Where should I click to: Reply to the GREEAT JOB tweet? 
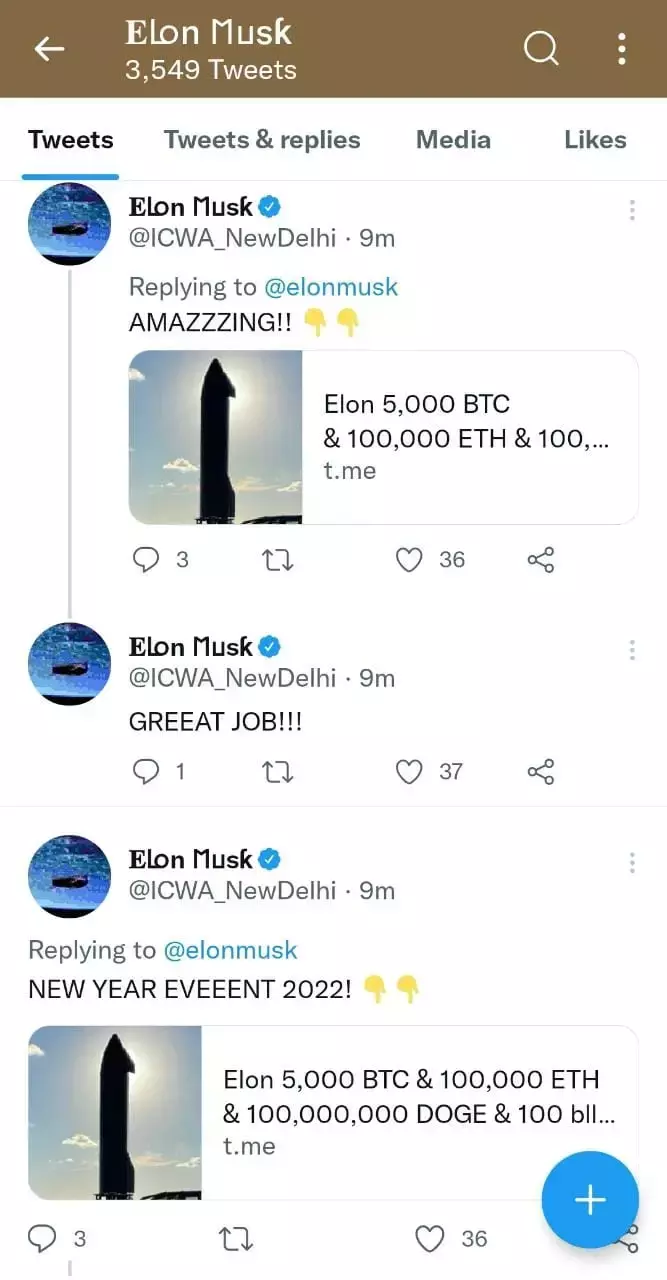coord(146,772)
